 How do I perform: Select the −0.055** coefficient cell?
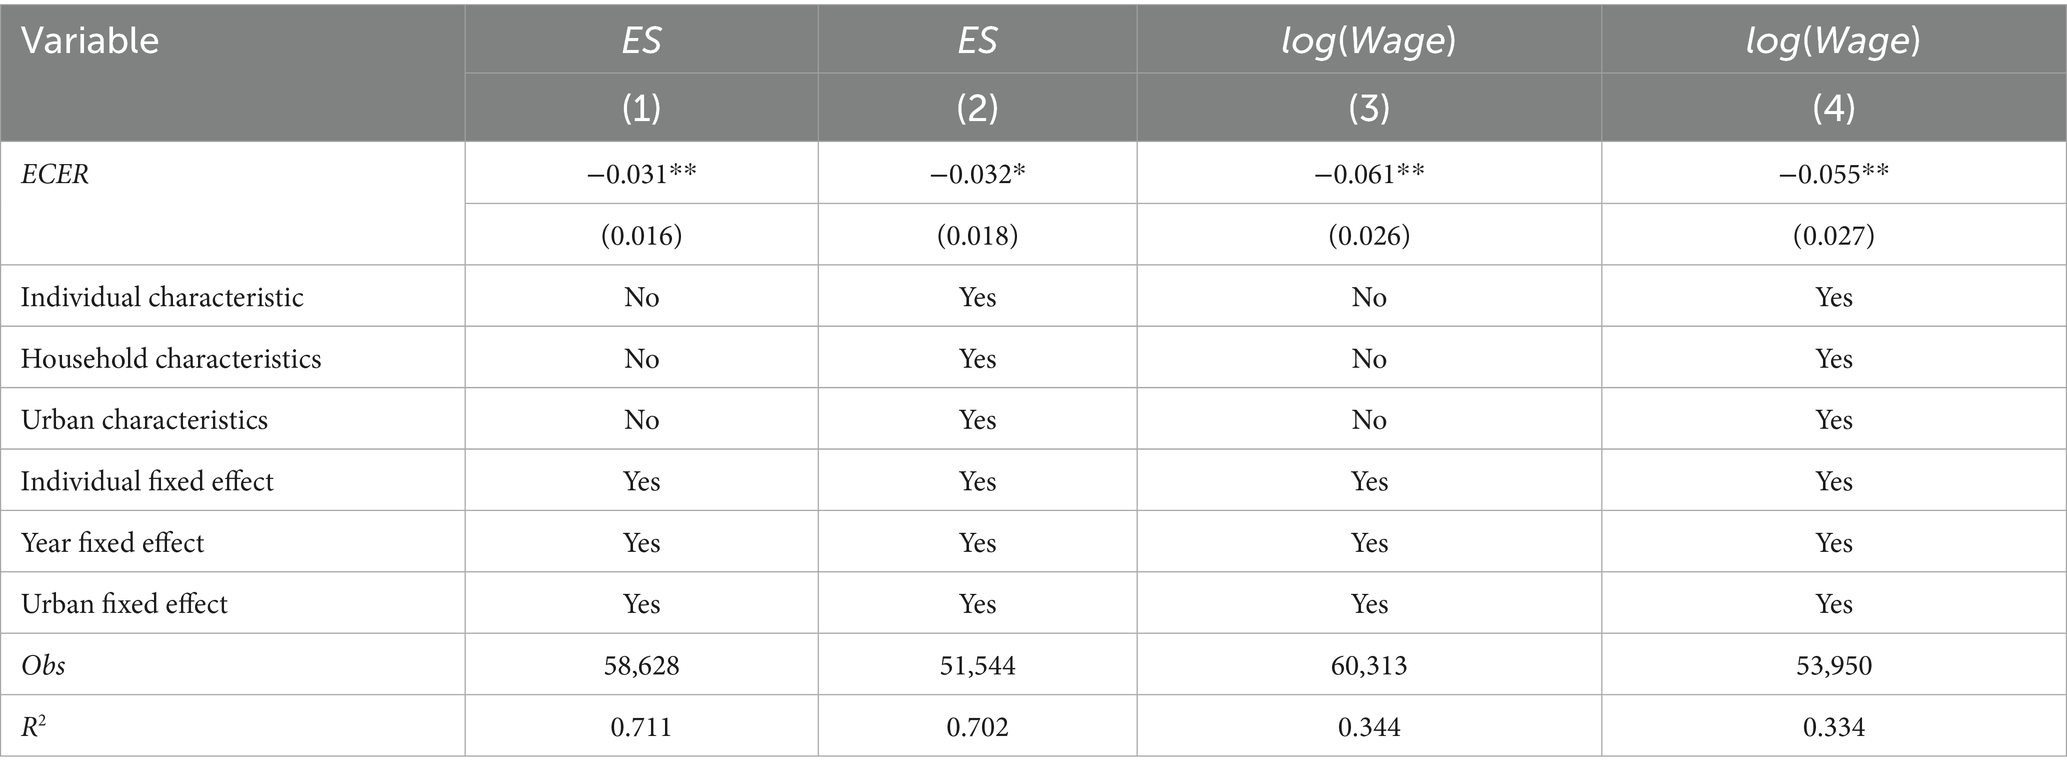pos(1834,174)
